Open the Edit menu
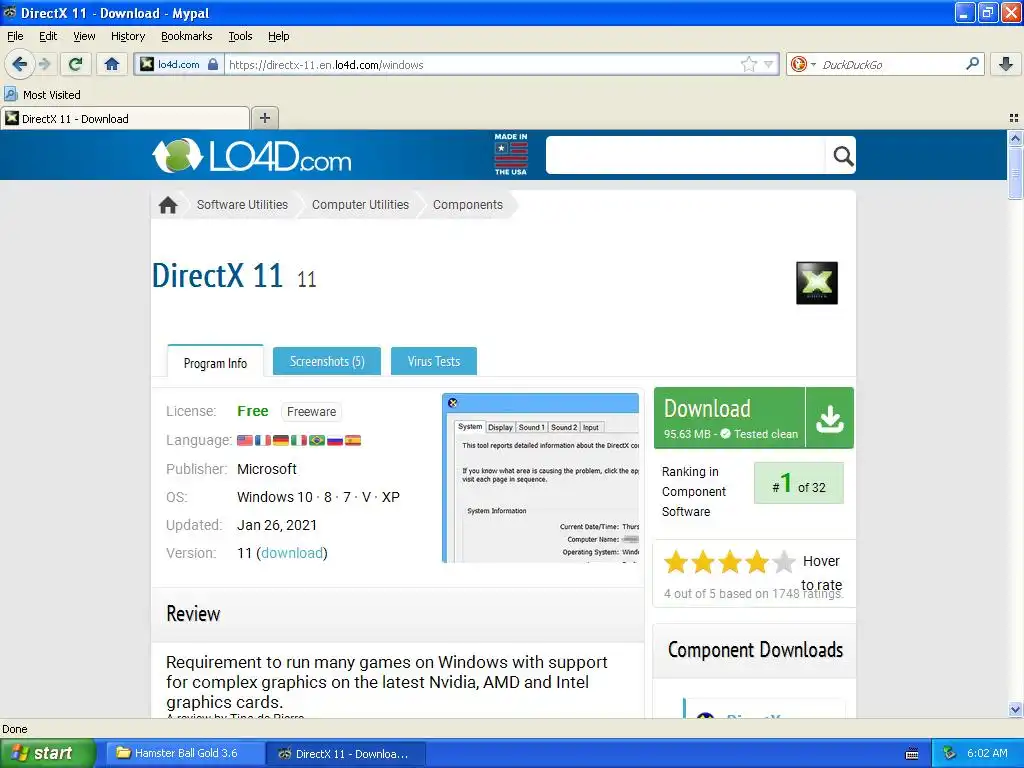Viewport: 1024px width, 768px height. pos(48,37)
